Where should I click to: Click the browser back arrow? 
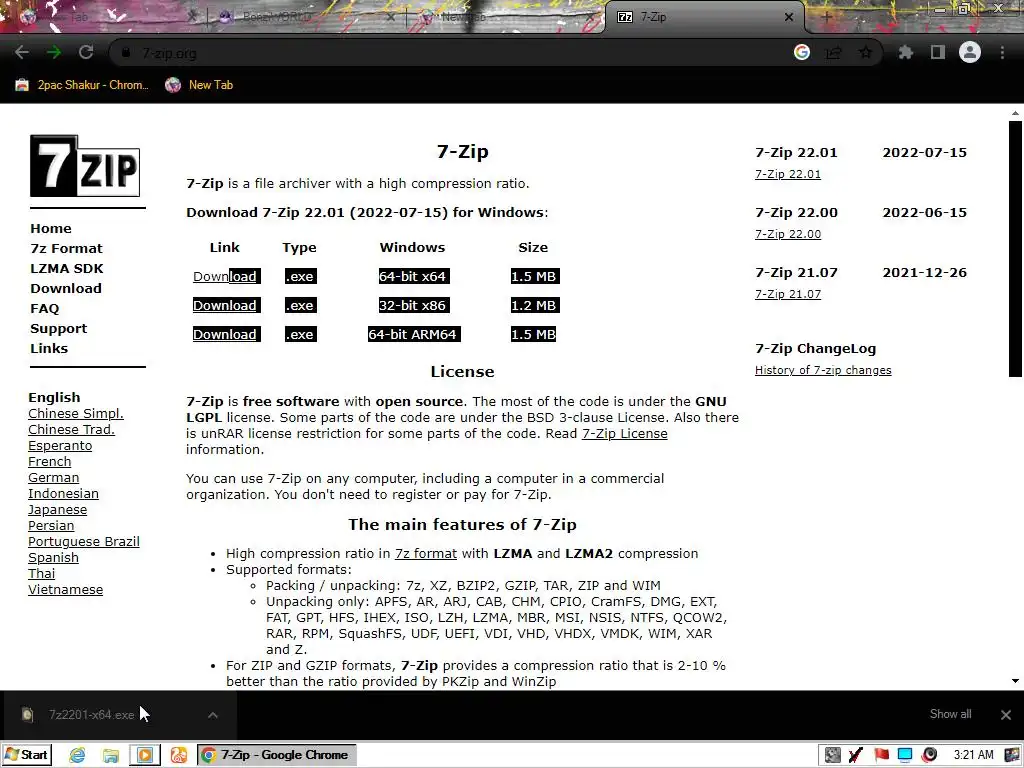point(22,52)
